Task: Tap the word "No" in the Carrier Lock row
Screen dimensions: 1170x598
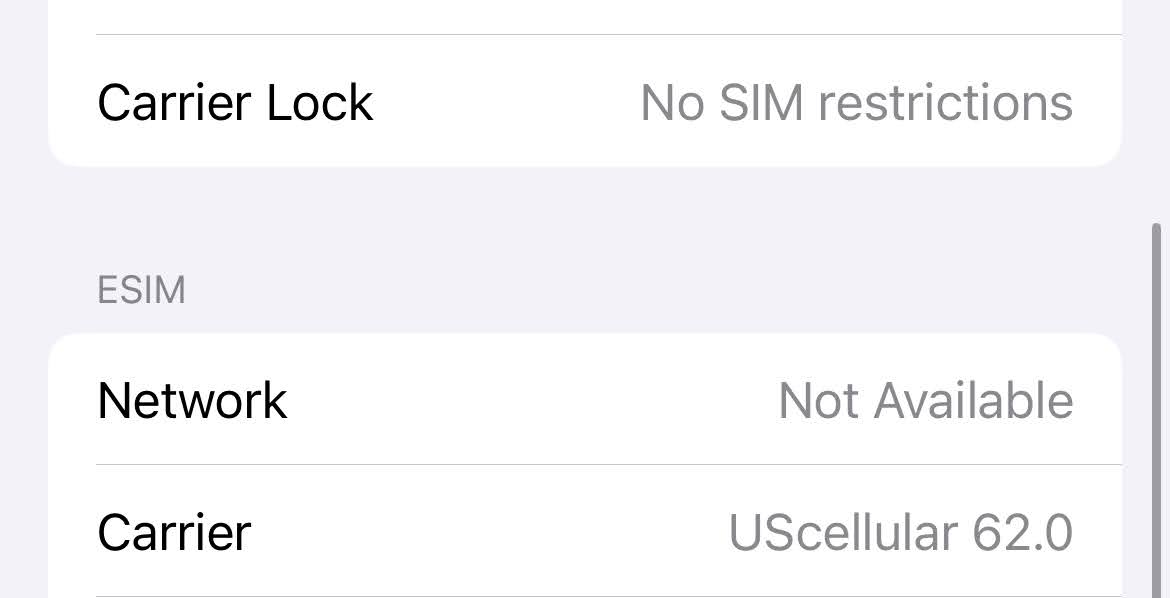Action: (673, 102)
